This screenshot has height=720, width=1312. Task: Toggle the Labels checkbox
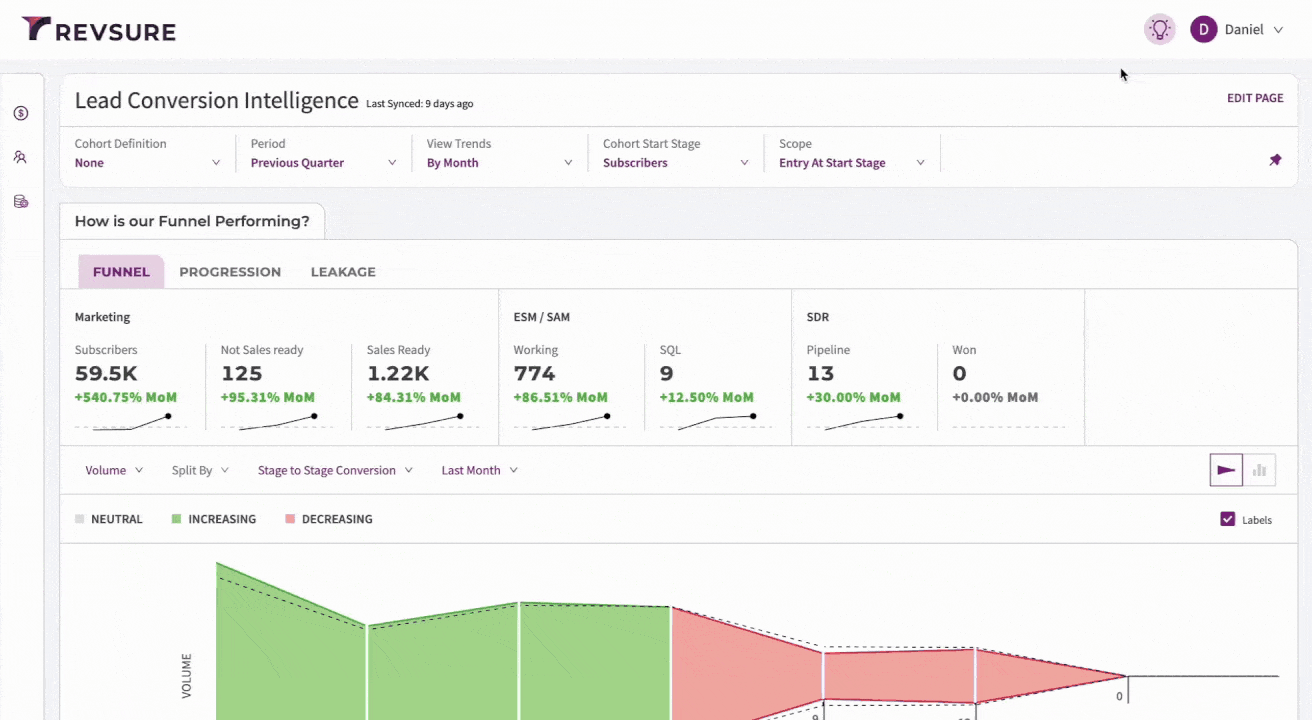(1228, 519)
